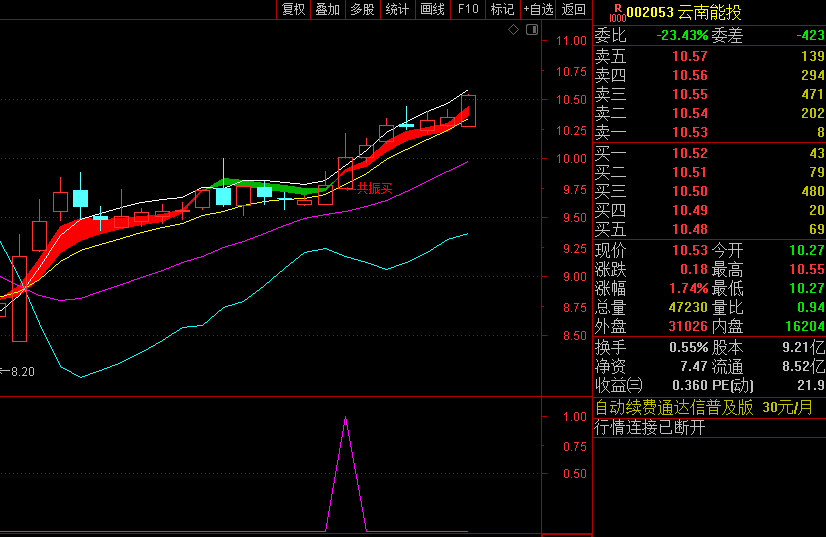Open the 统计 statistics tool

[397, 9]
